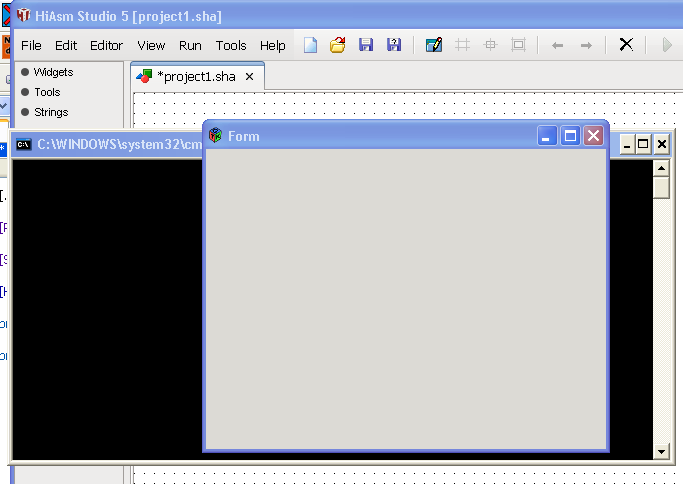
Task: Expand the Widgets palette group
Action: click(x=47, y=72)
